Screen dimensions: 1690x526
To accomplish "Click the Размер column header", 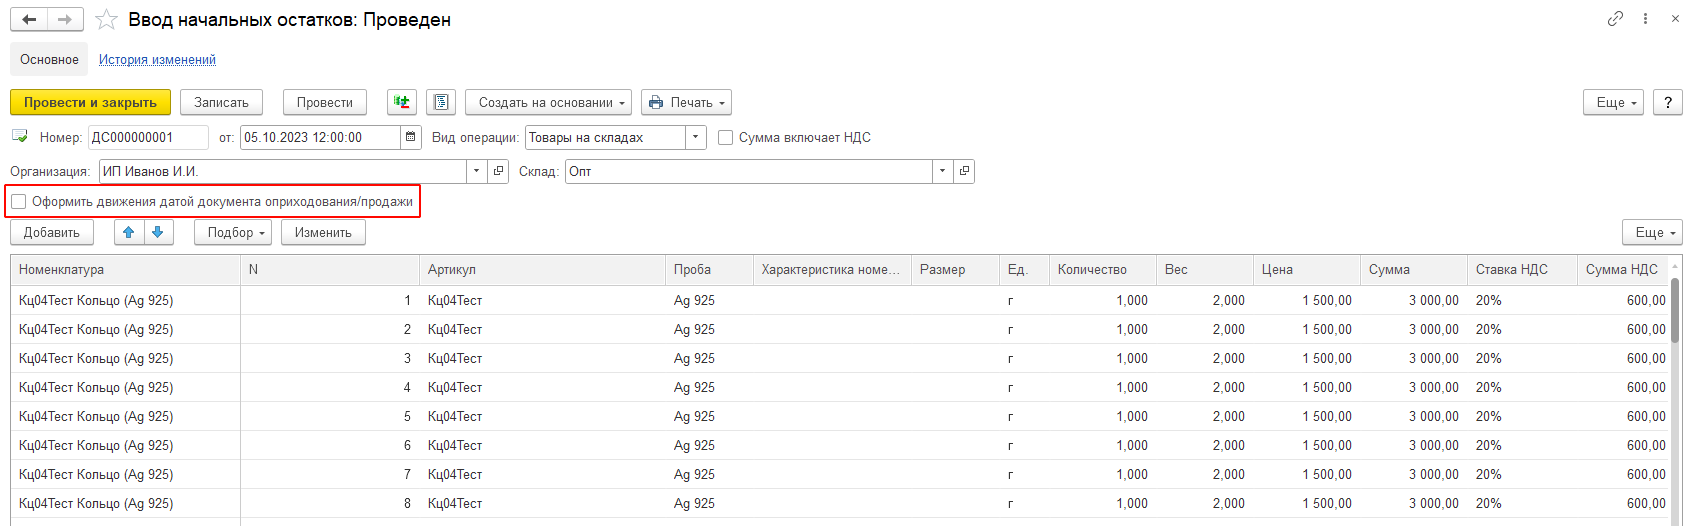I will point(955,269).
